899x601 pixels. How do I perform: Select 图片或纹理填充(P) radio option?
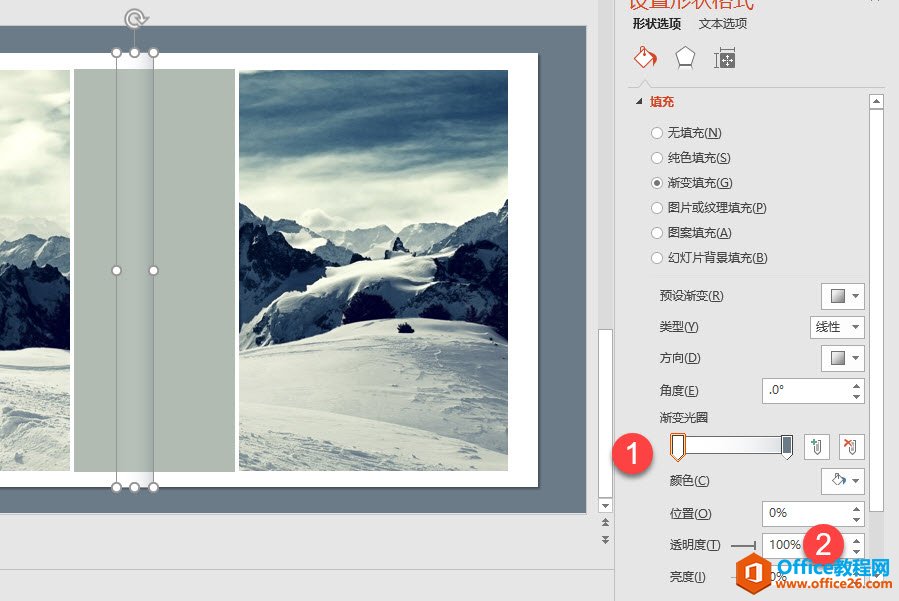656,208
